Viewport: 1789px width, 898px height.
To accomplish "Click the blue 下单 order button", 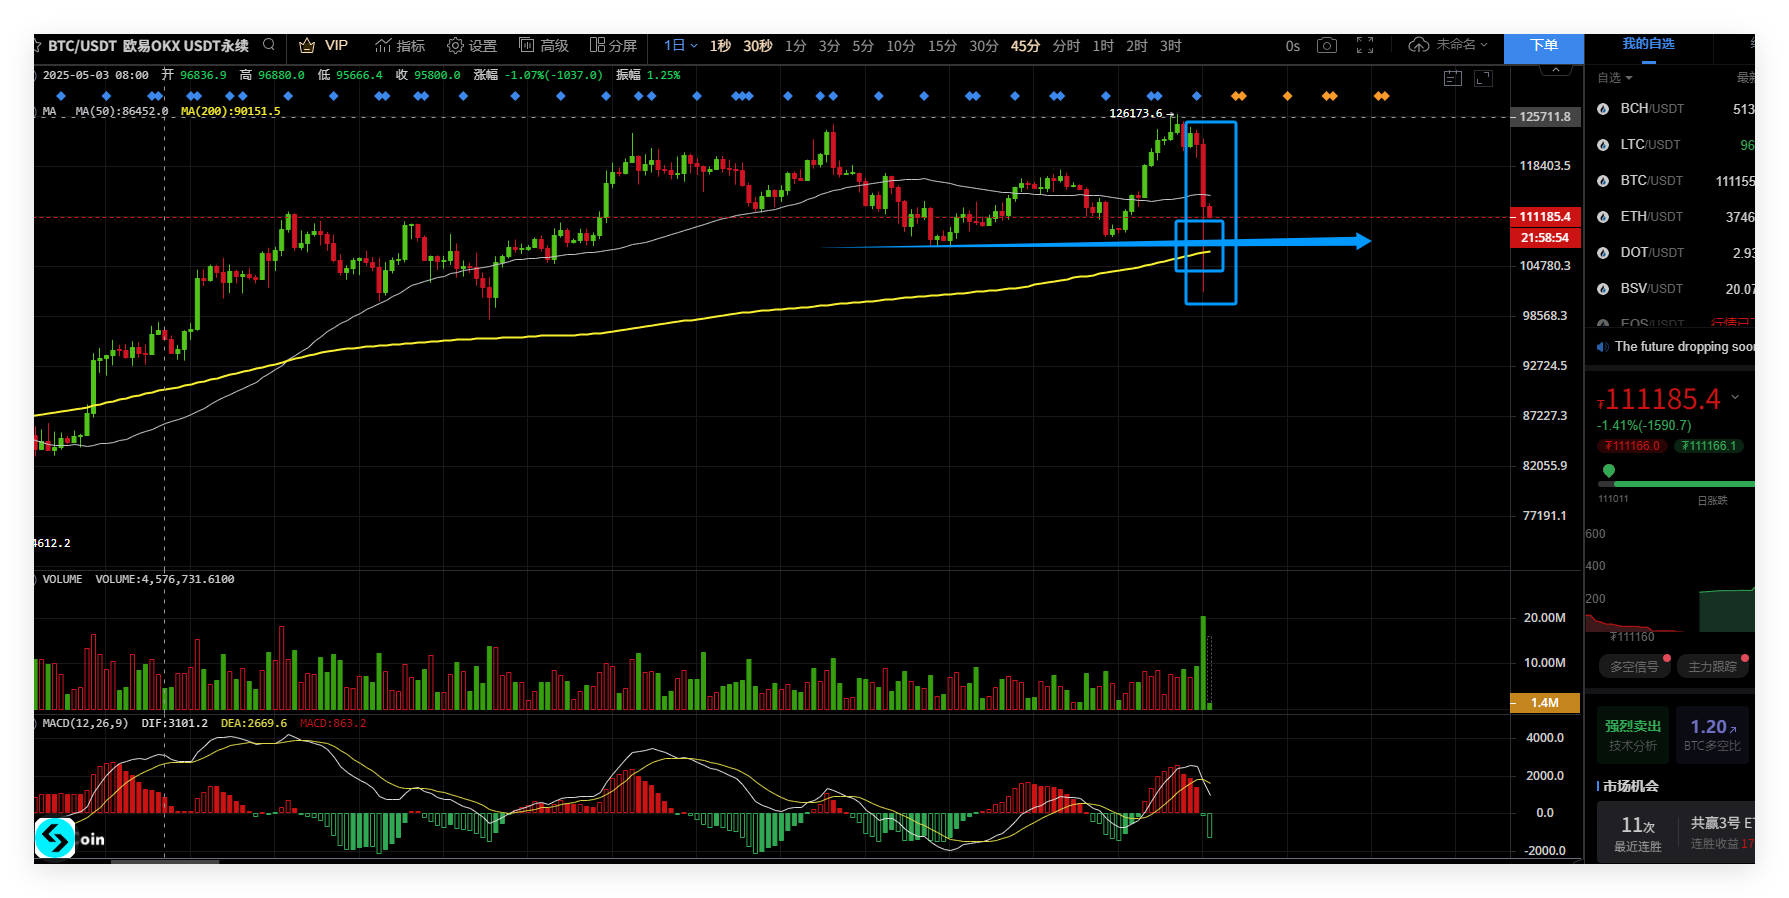I will [x=1543, y=46].
